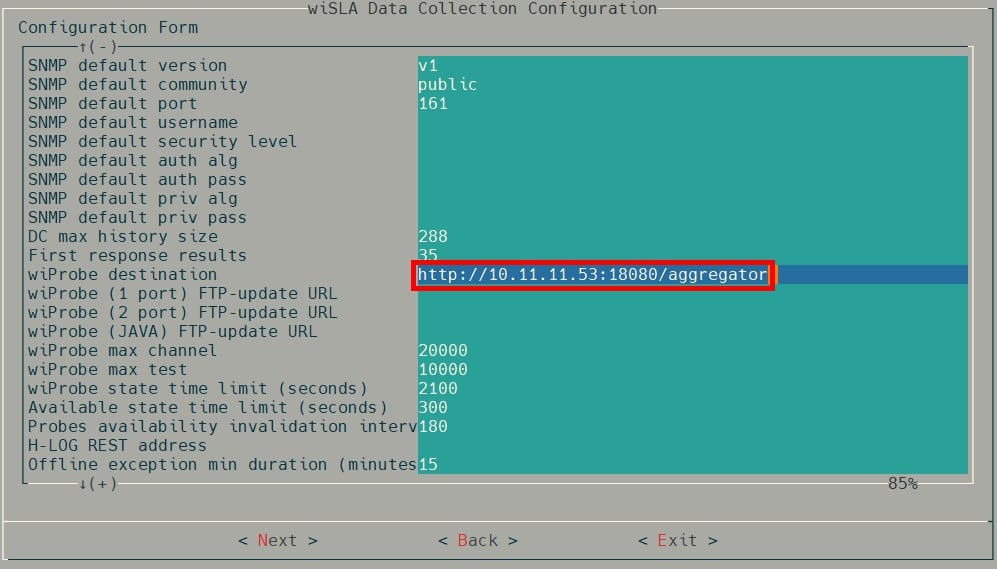Screen dimensions: 997x569
Task: Click the 'Available state time limit (seconds)' label
Action: 207,408
